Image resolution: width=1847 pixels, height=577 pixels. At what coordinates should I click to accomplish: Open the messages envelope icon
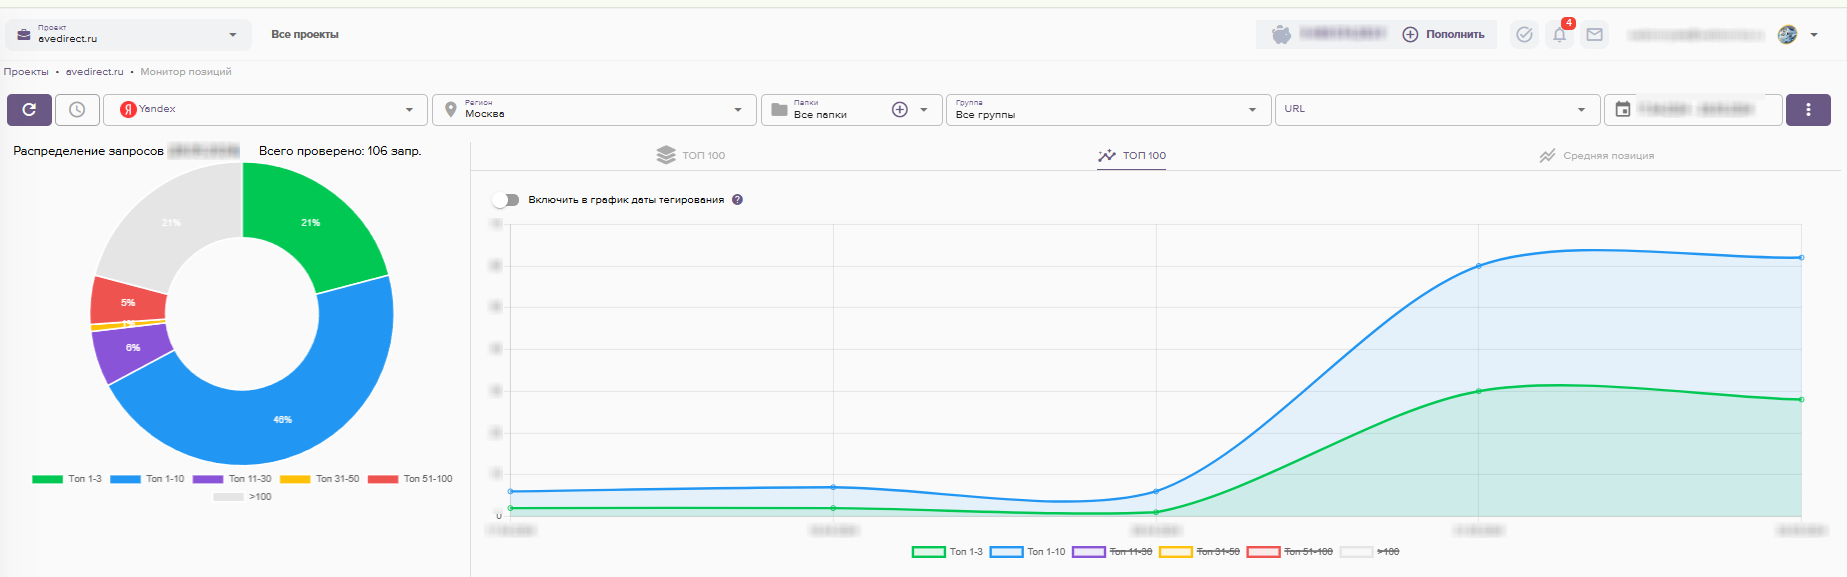[1594, 35]
